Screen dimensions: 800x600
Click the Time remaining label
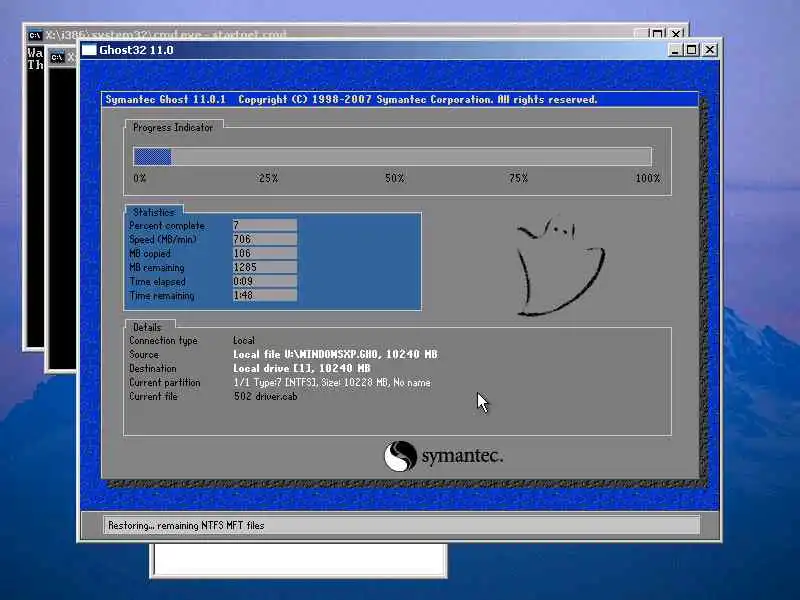coord(162,295)
